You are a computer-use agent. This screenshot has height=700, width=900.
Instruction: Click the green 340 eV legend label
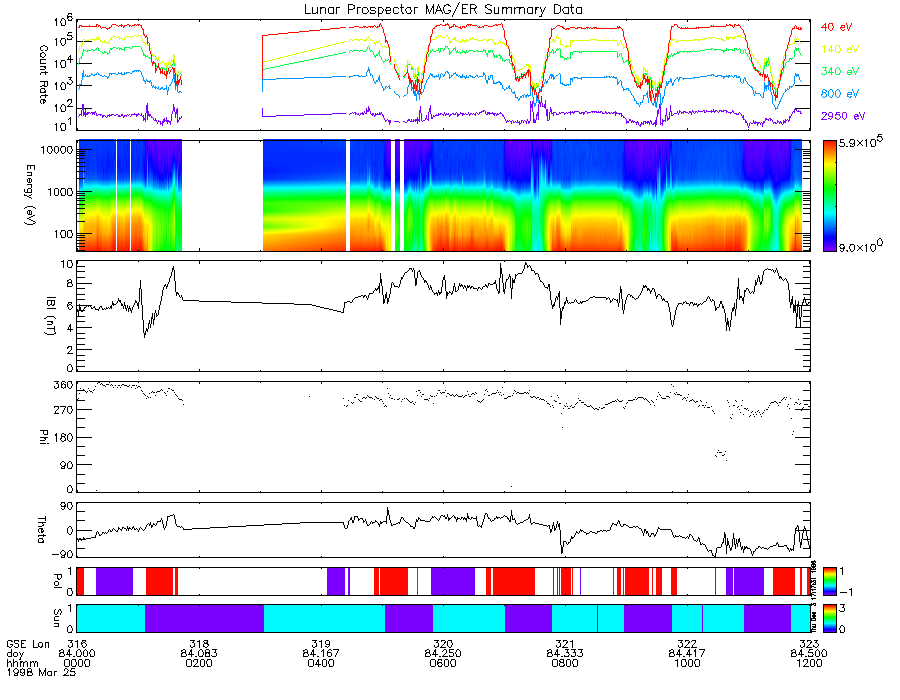(x=840, y=71)
